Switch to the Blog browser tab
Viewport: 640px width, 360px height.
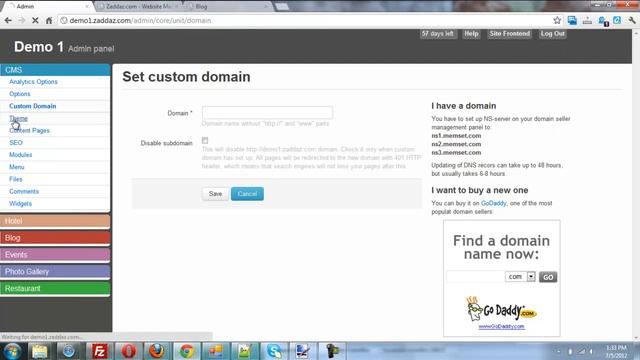click(x=227, y=7)
